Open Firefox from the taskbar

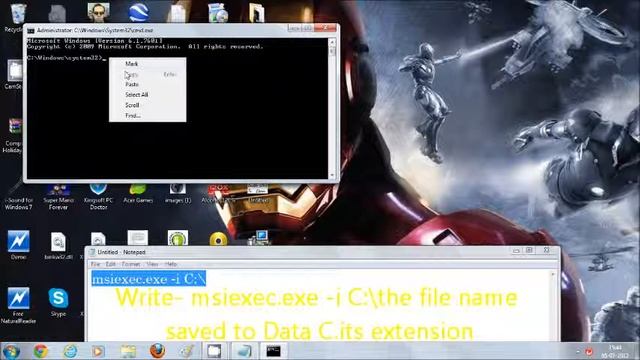coord(158,351)
